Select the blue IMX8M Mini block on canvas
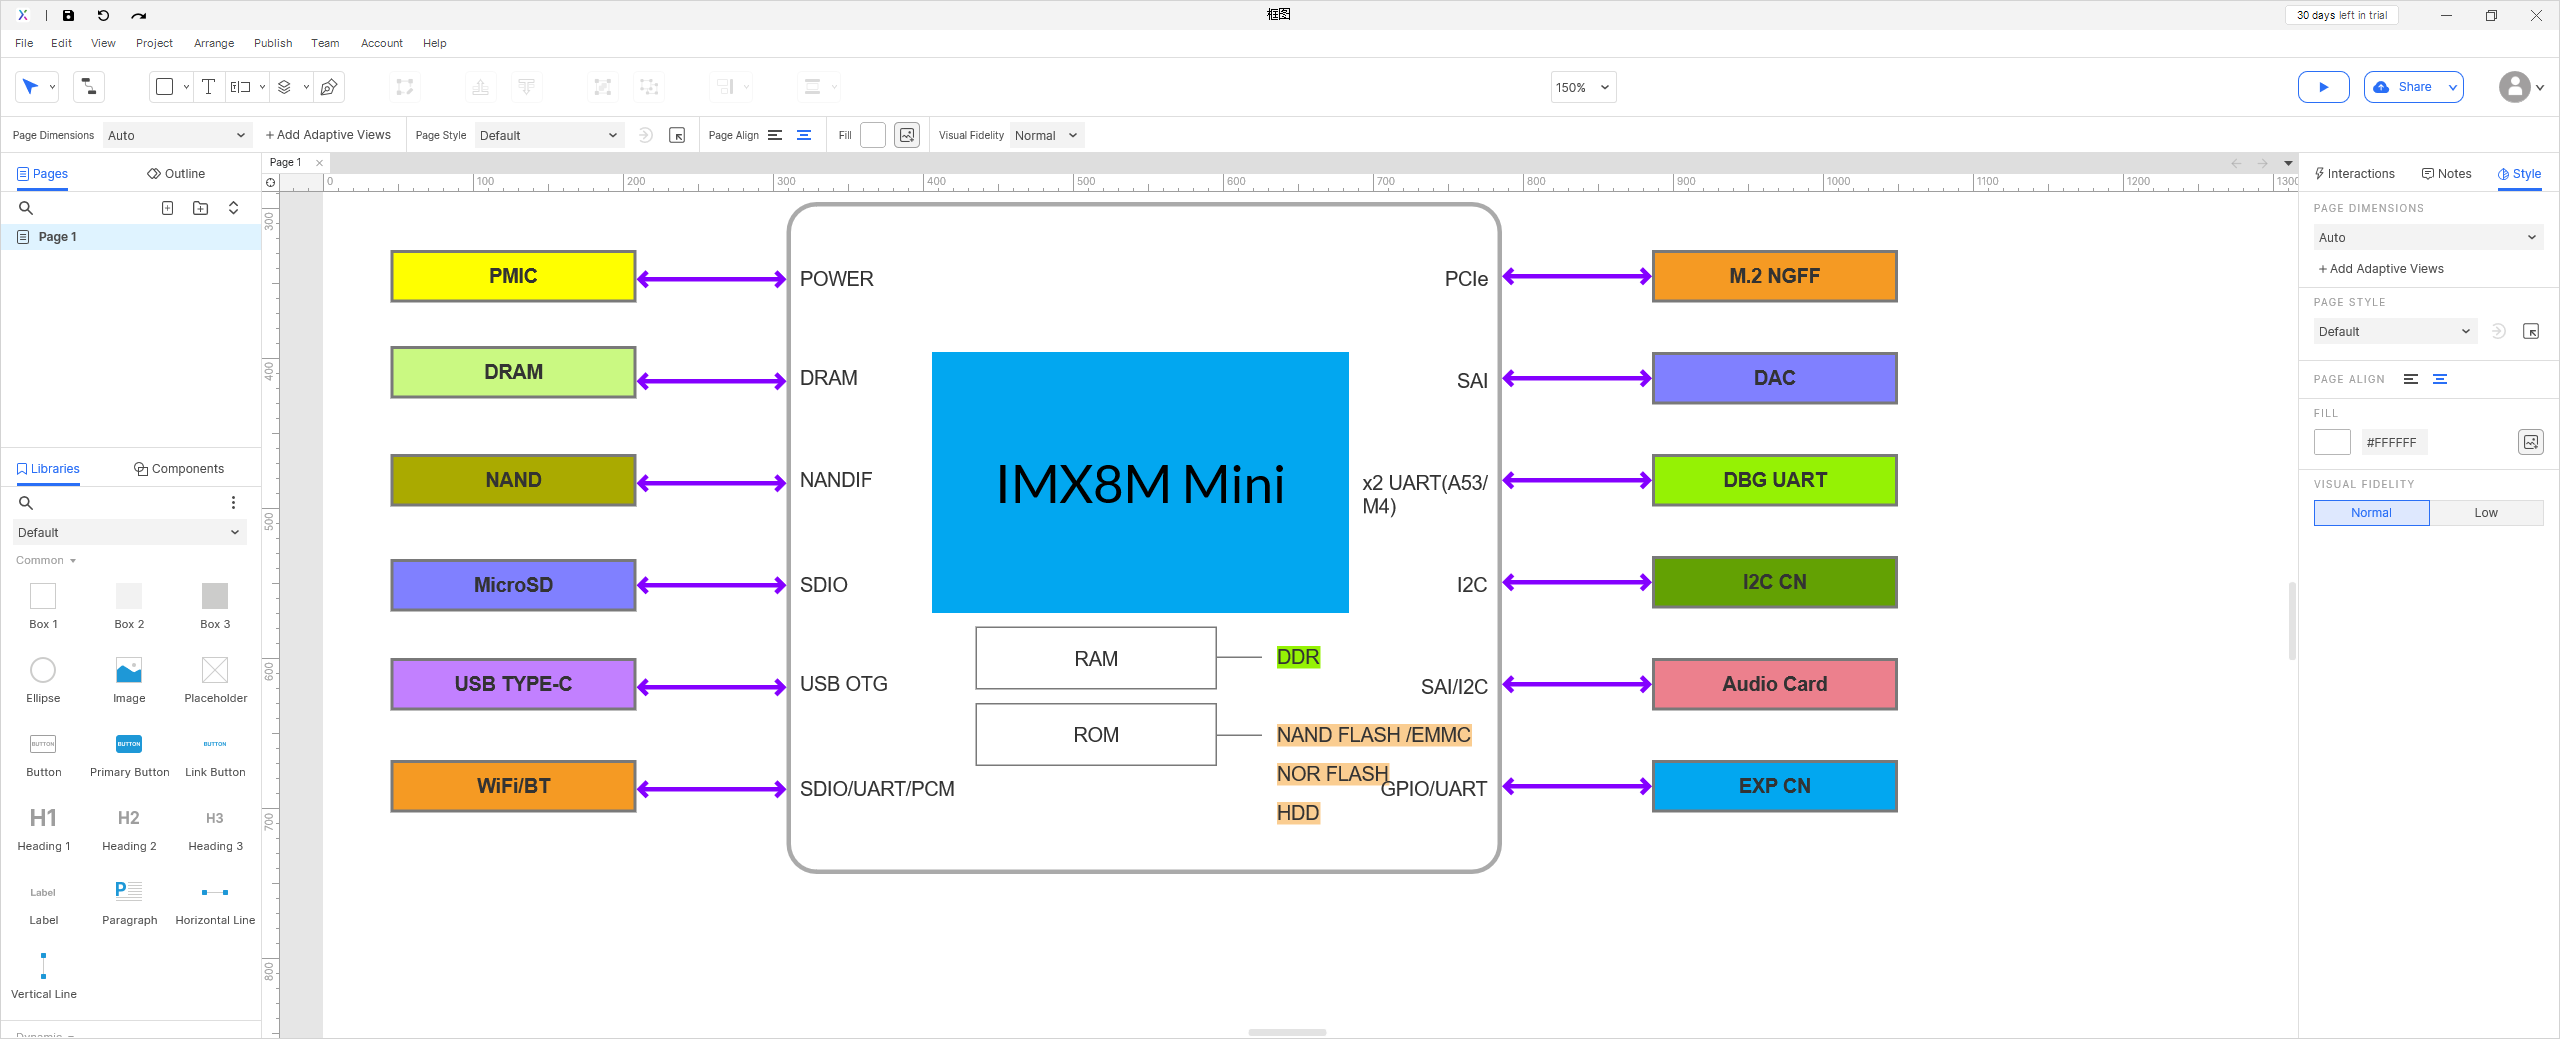This screenshot has height=1039, width=2560. pos(1140,482)
